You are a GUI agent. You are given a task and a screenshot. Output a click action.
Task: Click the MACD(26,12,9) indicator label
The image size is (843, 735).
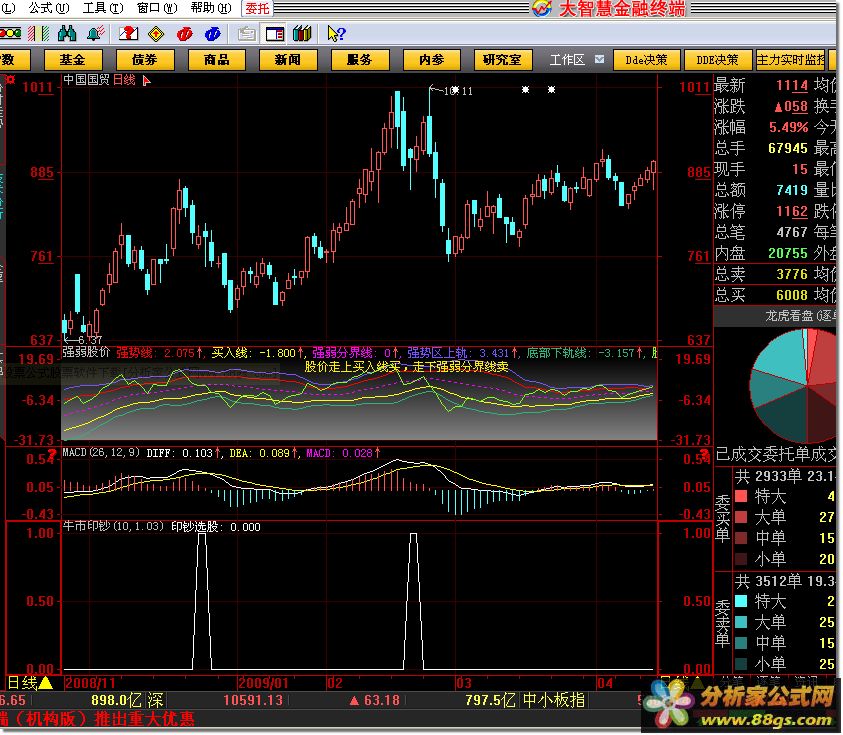[101, 453]
